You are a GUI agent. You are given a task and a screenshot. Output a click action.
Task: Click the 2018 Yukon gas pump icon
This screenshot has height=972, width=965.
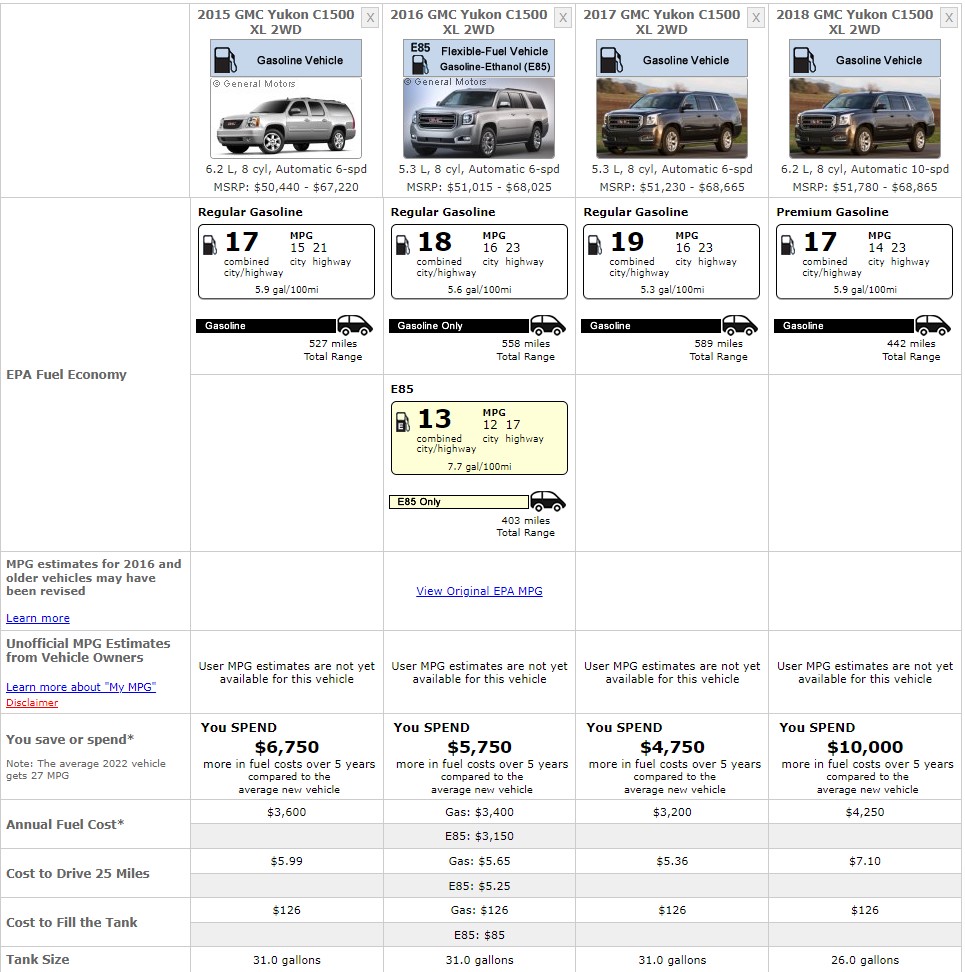[804, 60]
